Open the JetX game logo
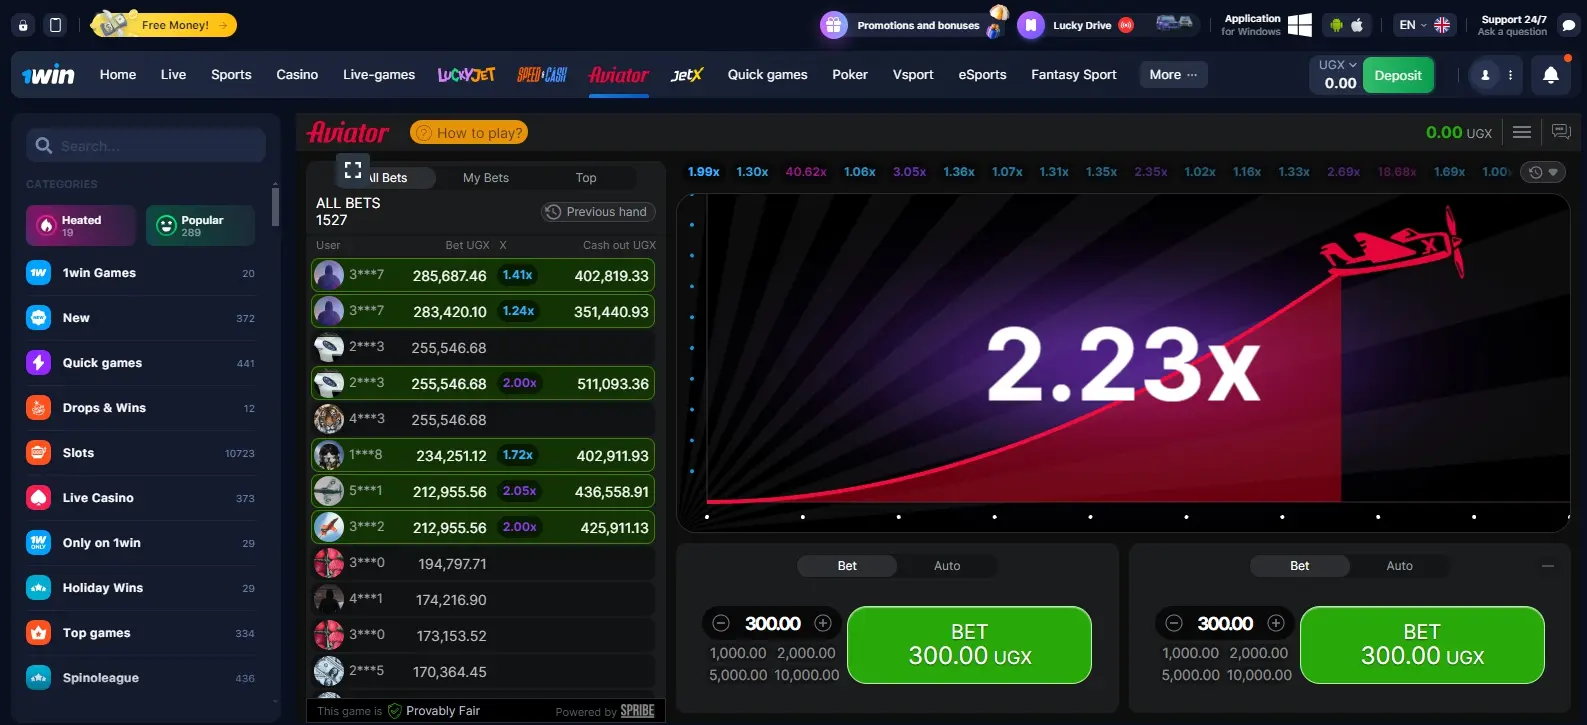Screen dimensions: 1587x725 click(x=687, y=75)
